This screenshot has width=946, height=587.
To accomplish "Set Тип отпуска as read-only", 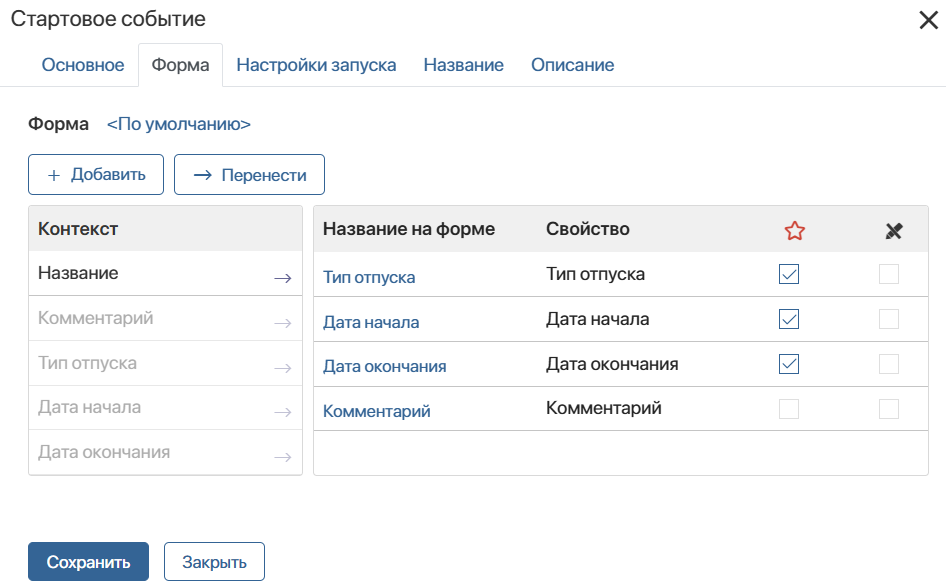I will click(x=889, y=274).
